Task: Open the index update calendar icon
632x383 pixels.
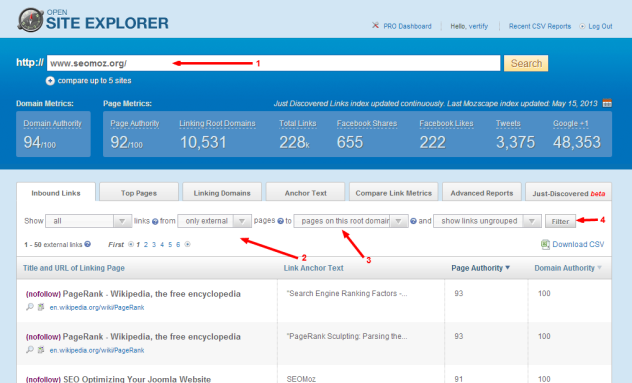Action: click(607, 103)
